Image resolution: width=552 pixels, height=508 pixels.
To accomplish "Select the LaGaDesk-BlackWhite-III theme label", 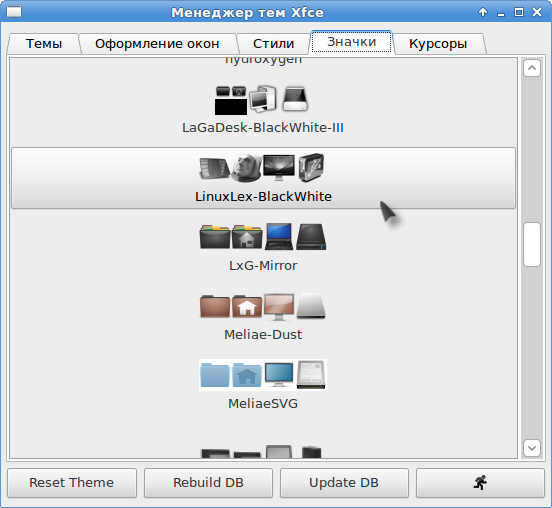I will 263,127.
